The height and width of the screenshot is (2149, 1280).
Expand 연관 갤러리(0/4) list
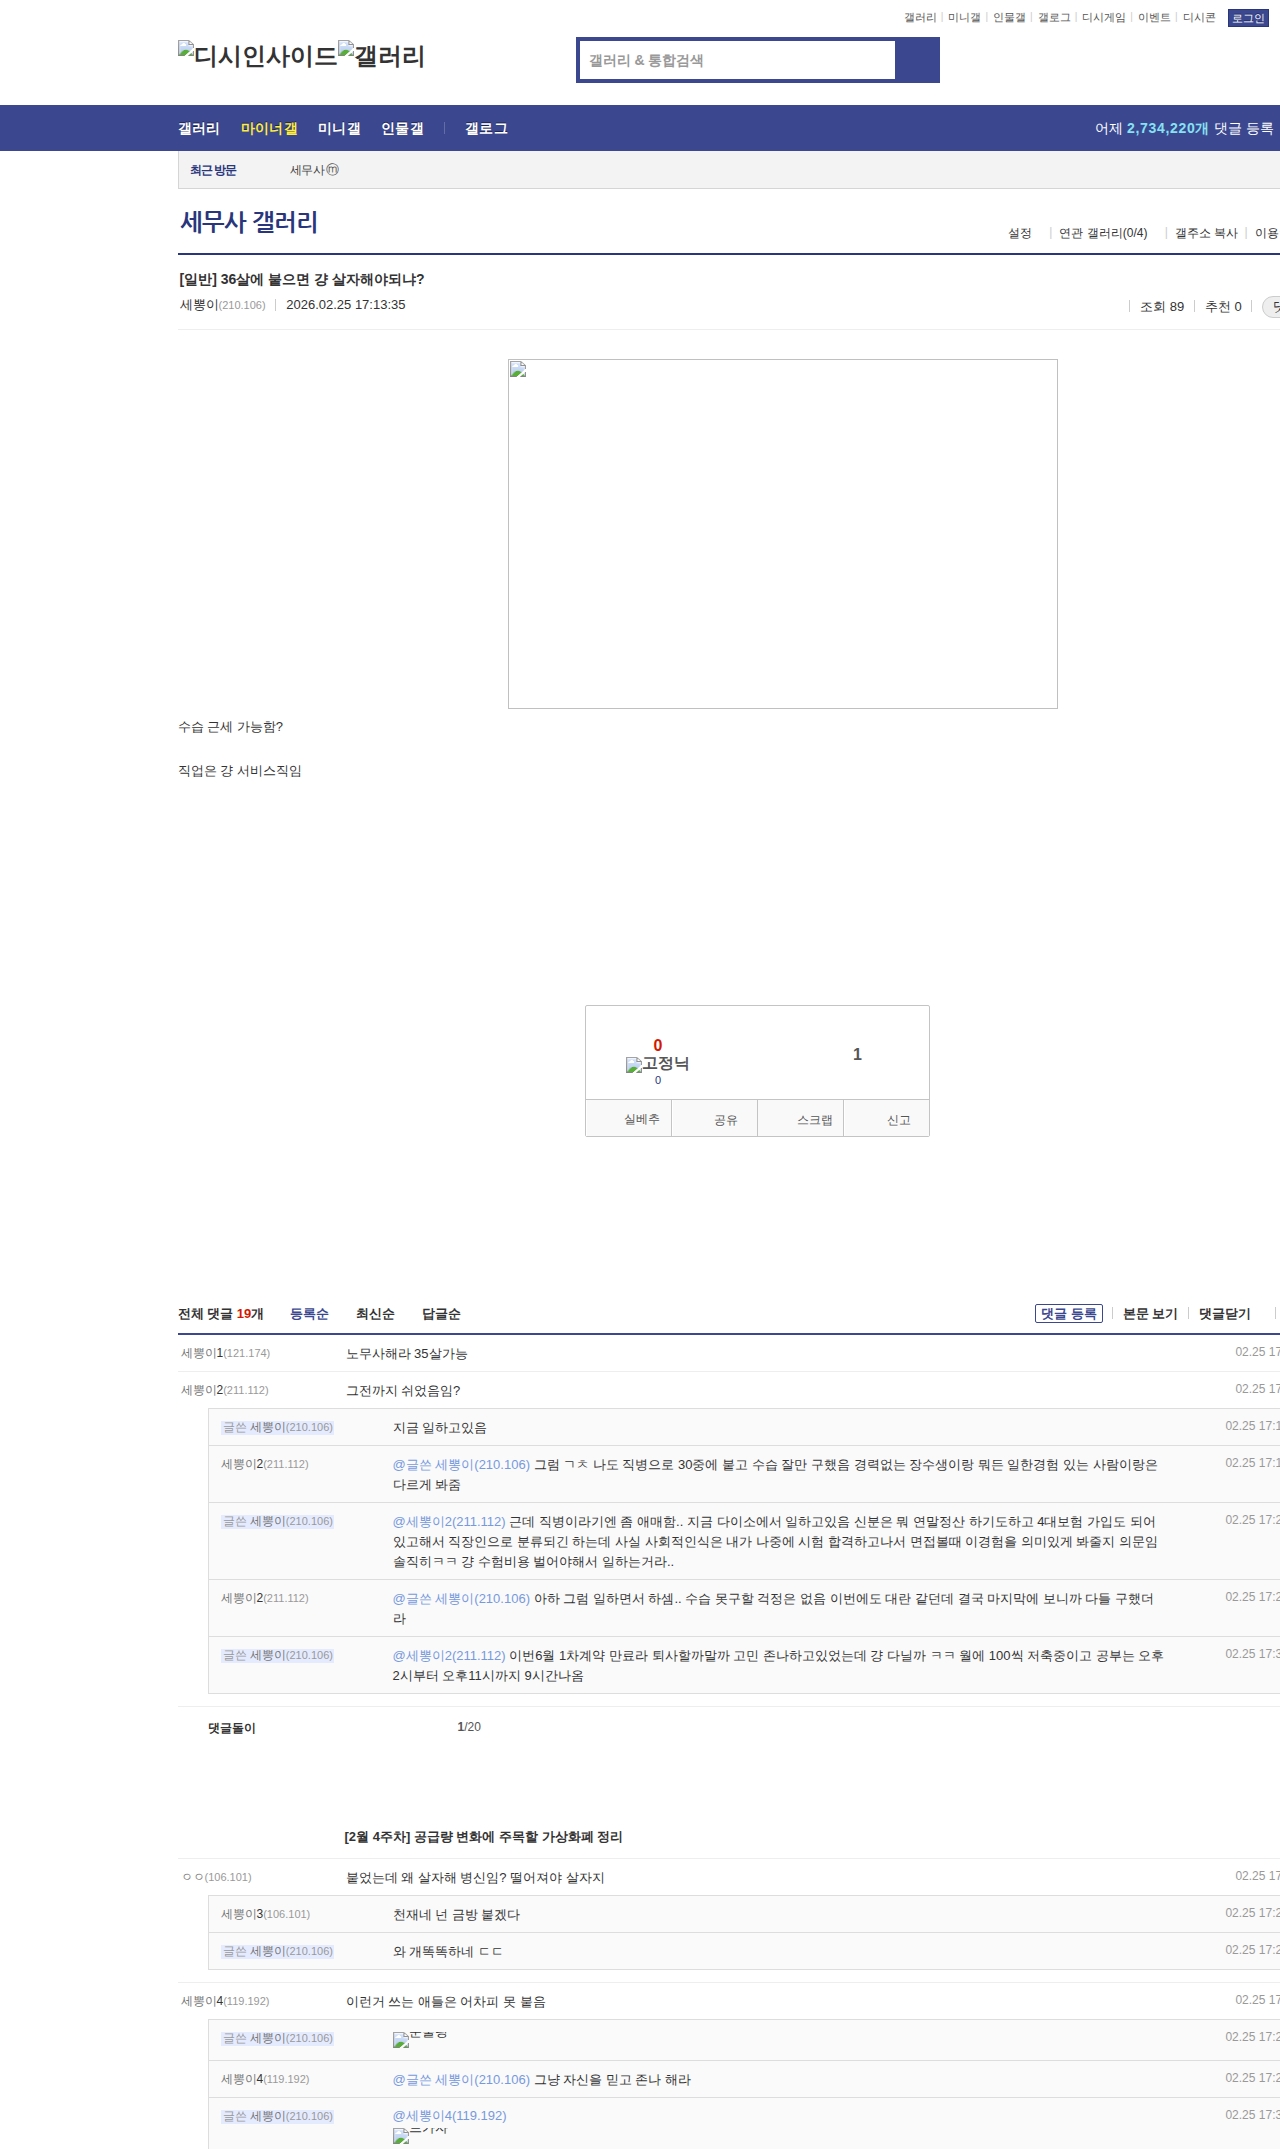click(x=1103, y=233)
